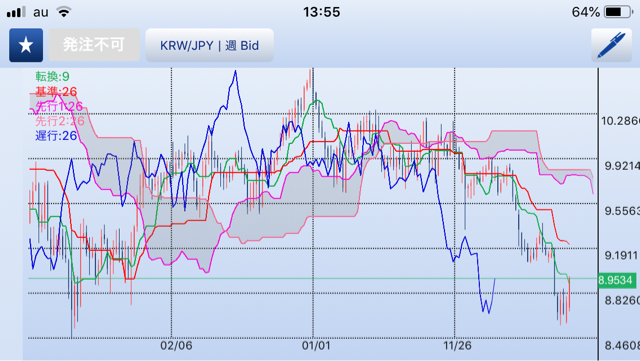Open the pen drawing tool
Viewport: 640px width, 361px height.
point(611,45)
